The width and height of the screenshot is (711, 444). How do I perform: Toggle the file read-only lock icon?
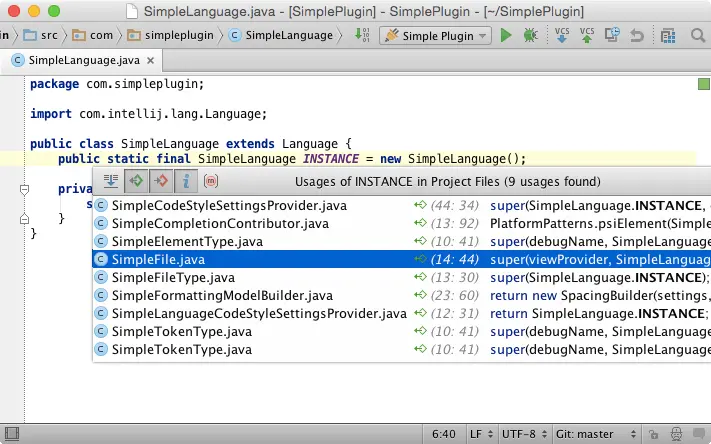653,434
